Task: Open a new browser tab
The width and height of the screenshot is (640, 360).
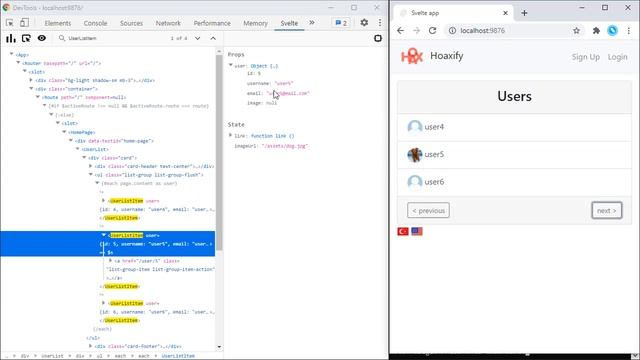Action: point(524,13)
